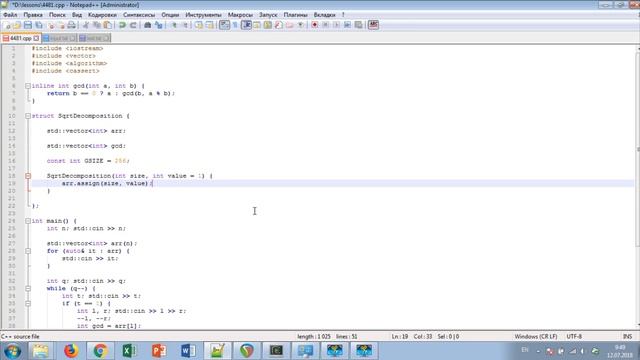Click Windows (CR LF) in status bar
The height and width of the screenshot is (360, 640).
[536, 336]
